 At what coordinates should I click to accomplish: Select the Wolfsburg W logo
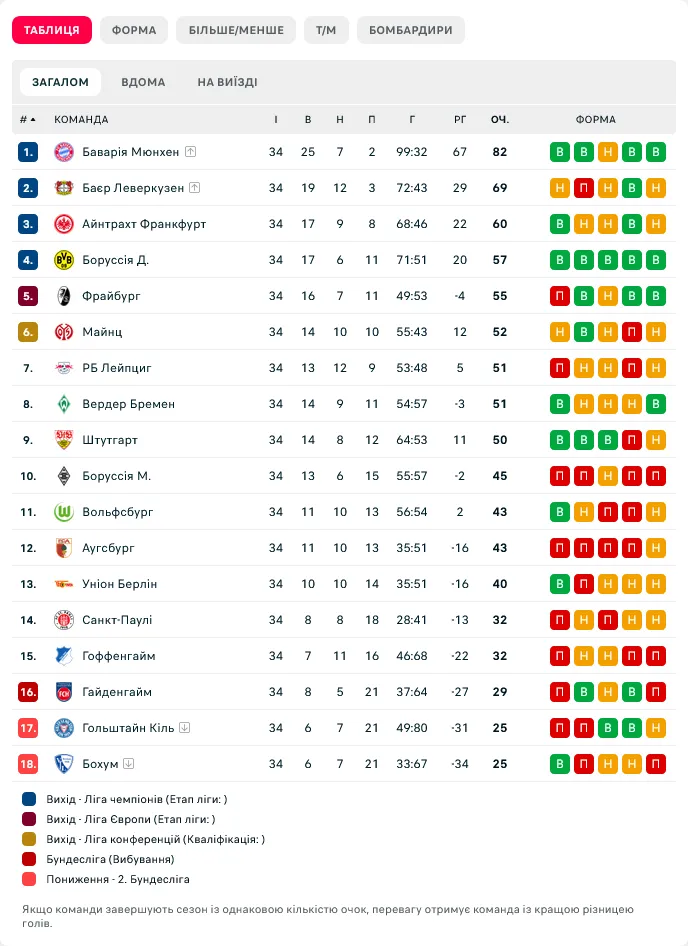pyautogui.click(x=63, y=512)
